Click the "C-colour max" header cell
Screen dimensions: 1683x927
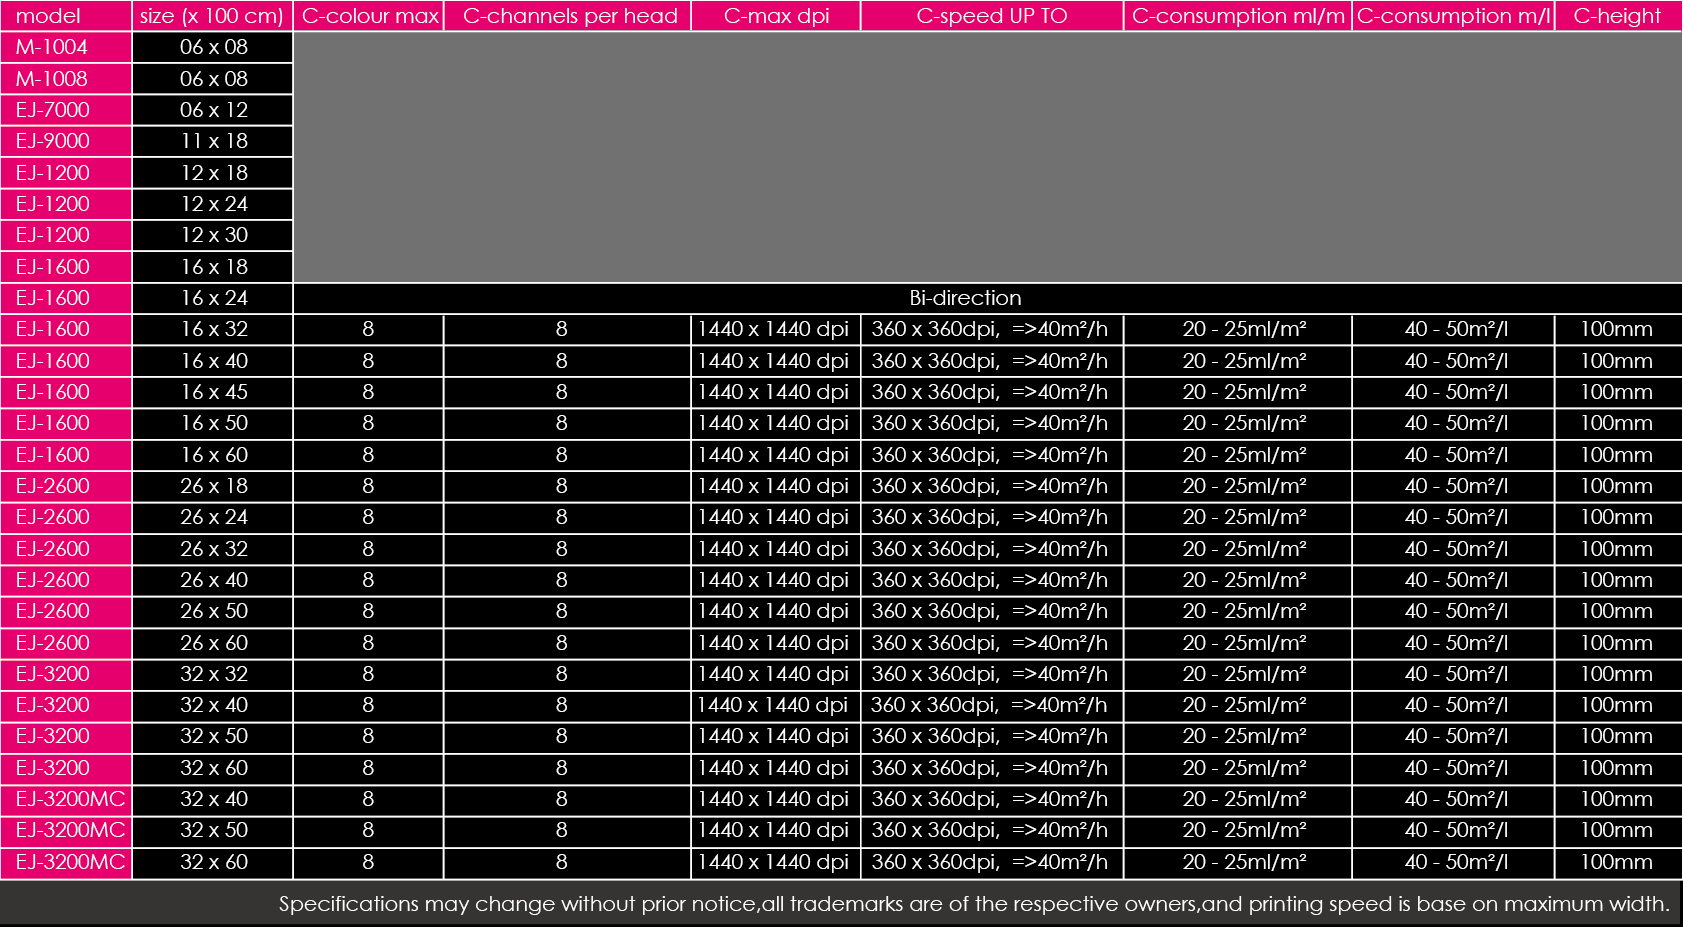tap(369, 16)
